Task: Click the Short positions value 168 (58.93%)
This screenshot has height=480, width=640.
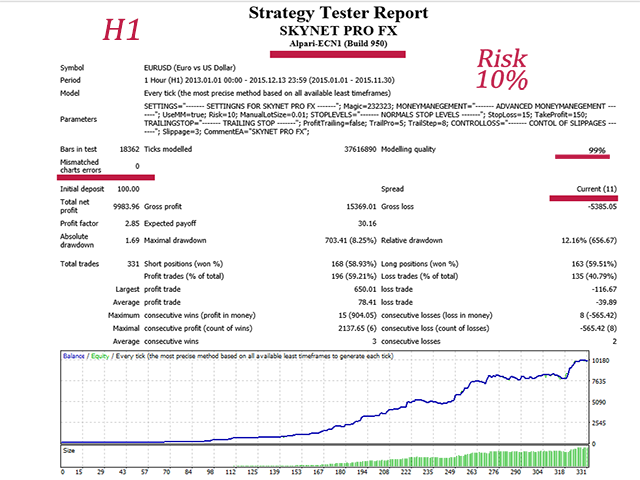Action: [x=353, y=264]
